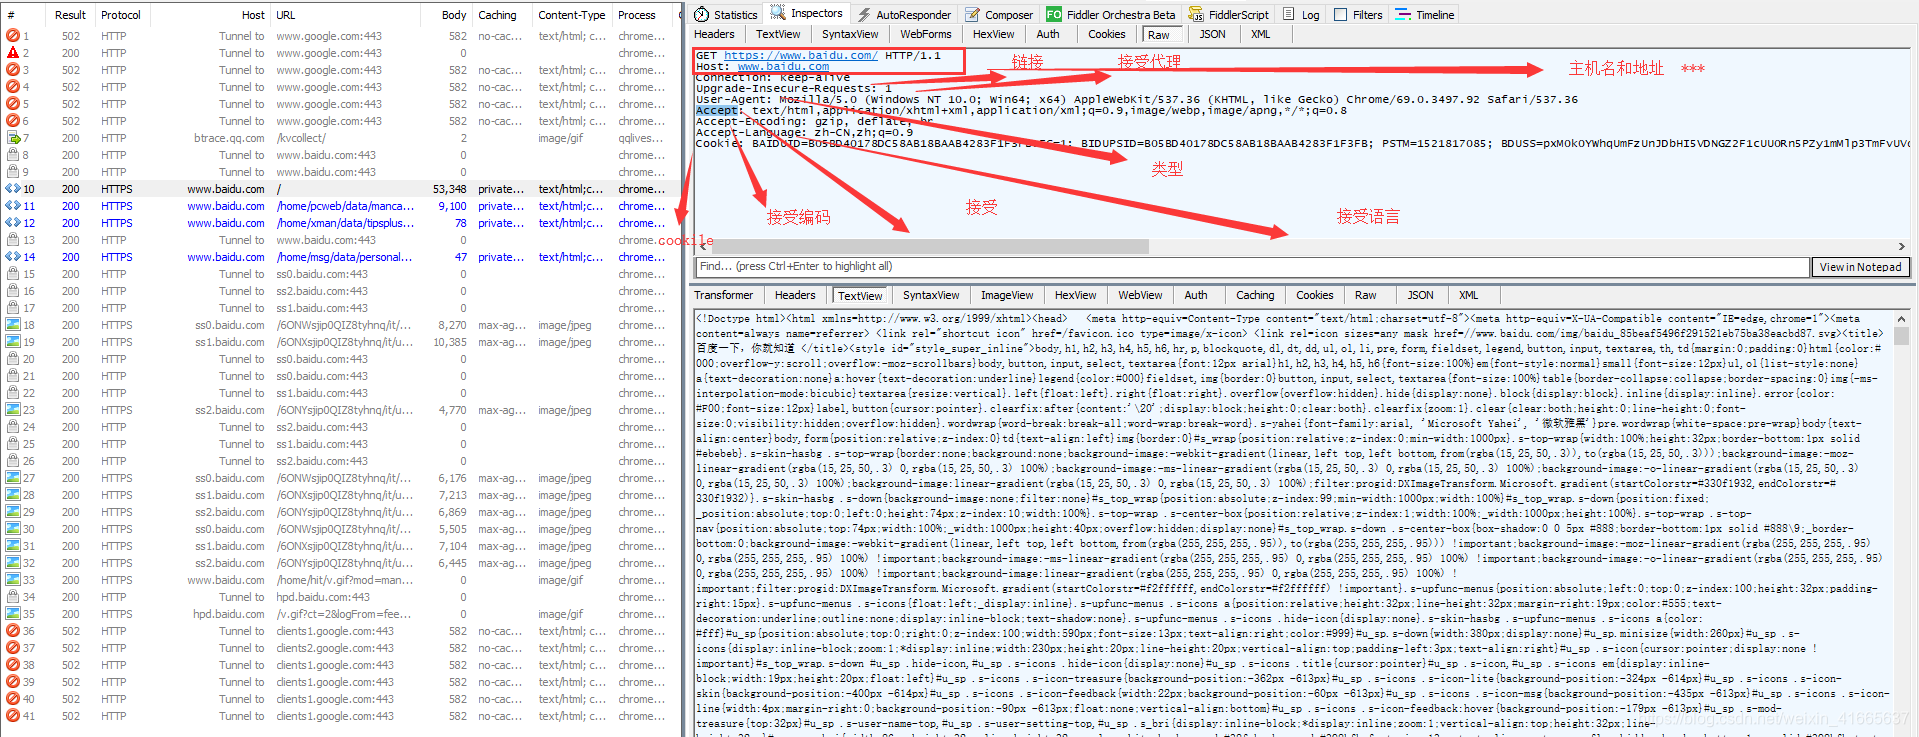Click blue arrows icon of session 10
The height and width of the screenshot is (737, 1919).
pos(13,189)
